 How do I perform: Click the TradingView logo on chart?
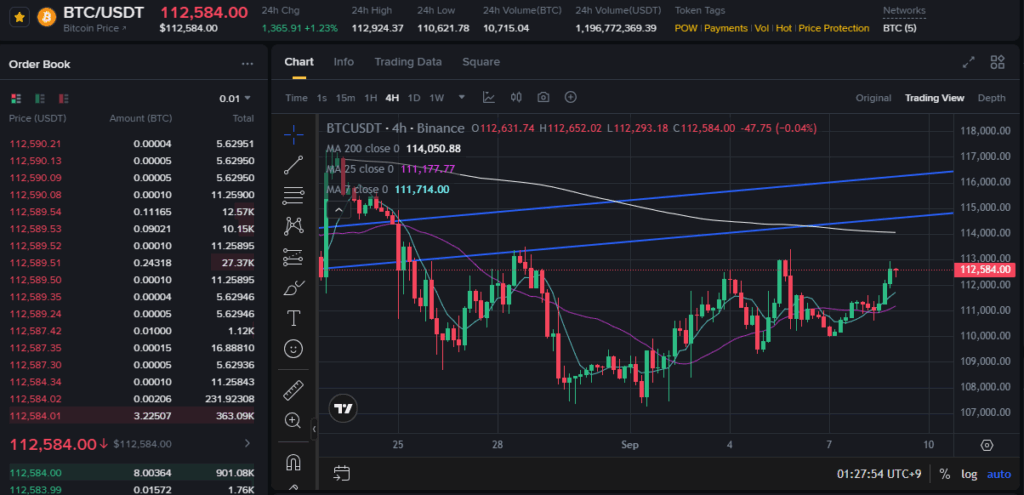coord(344,409)
